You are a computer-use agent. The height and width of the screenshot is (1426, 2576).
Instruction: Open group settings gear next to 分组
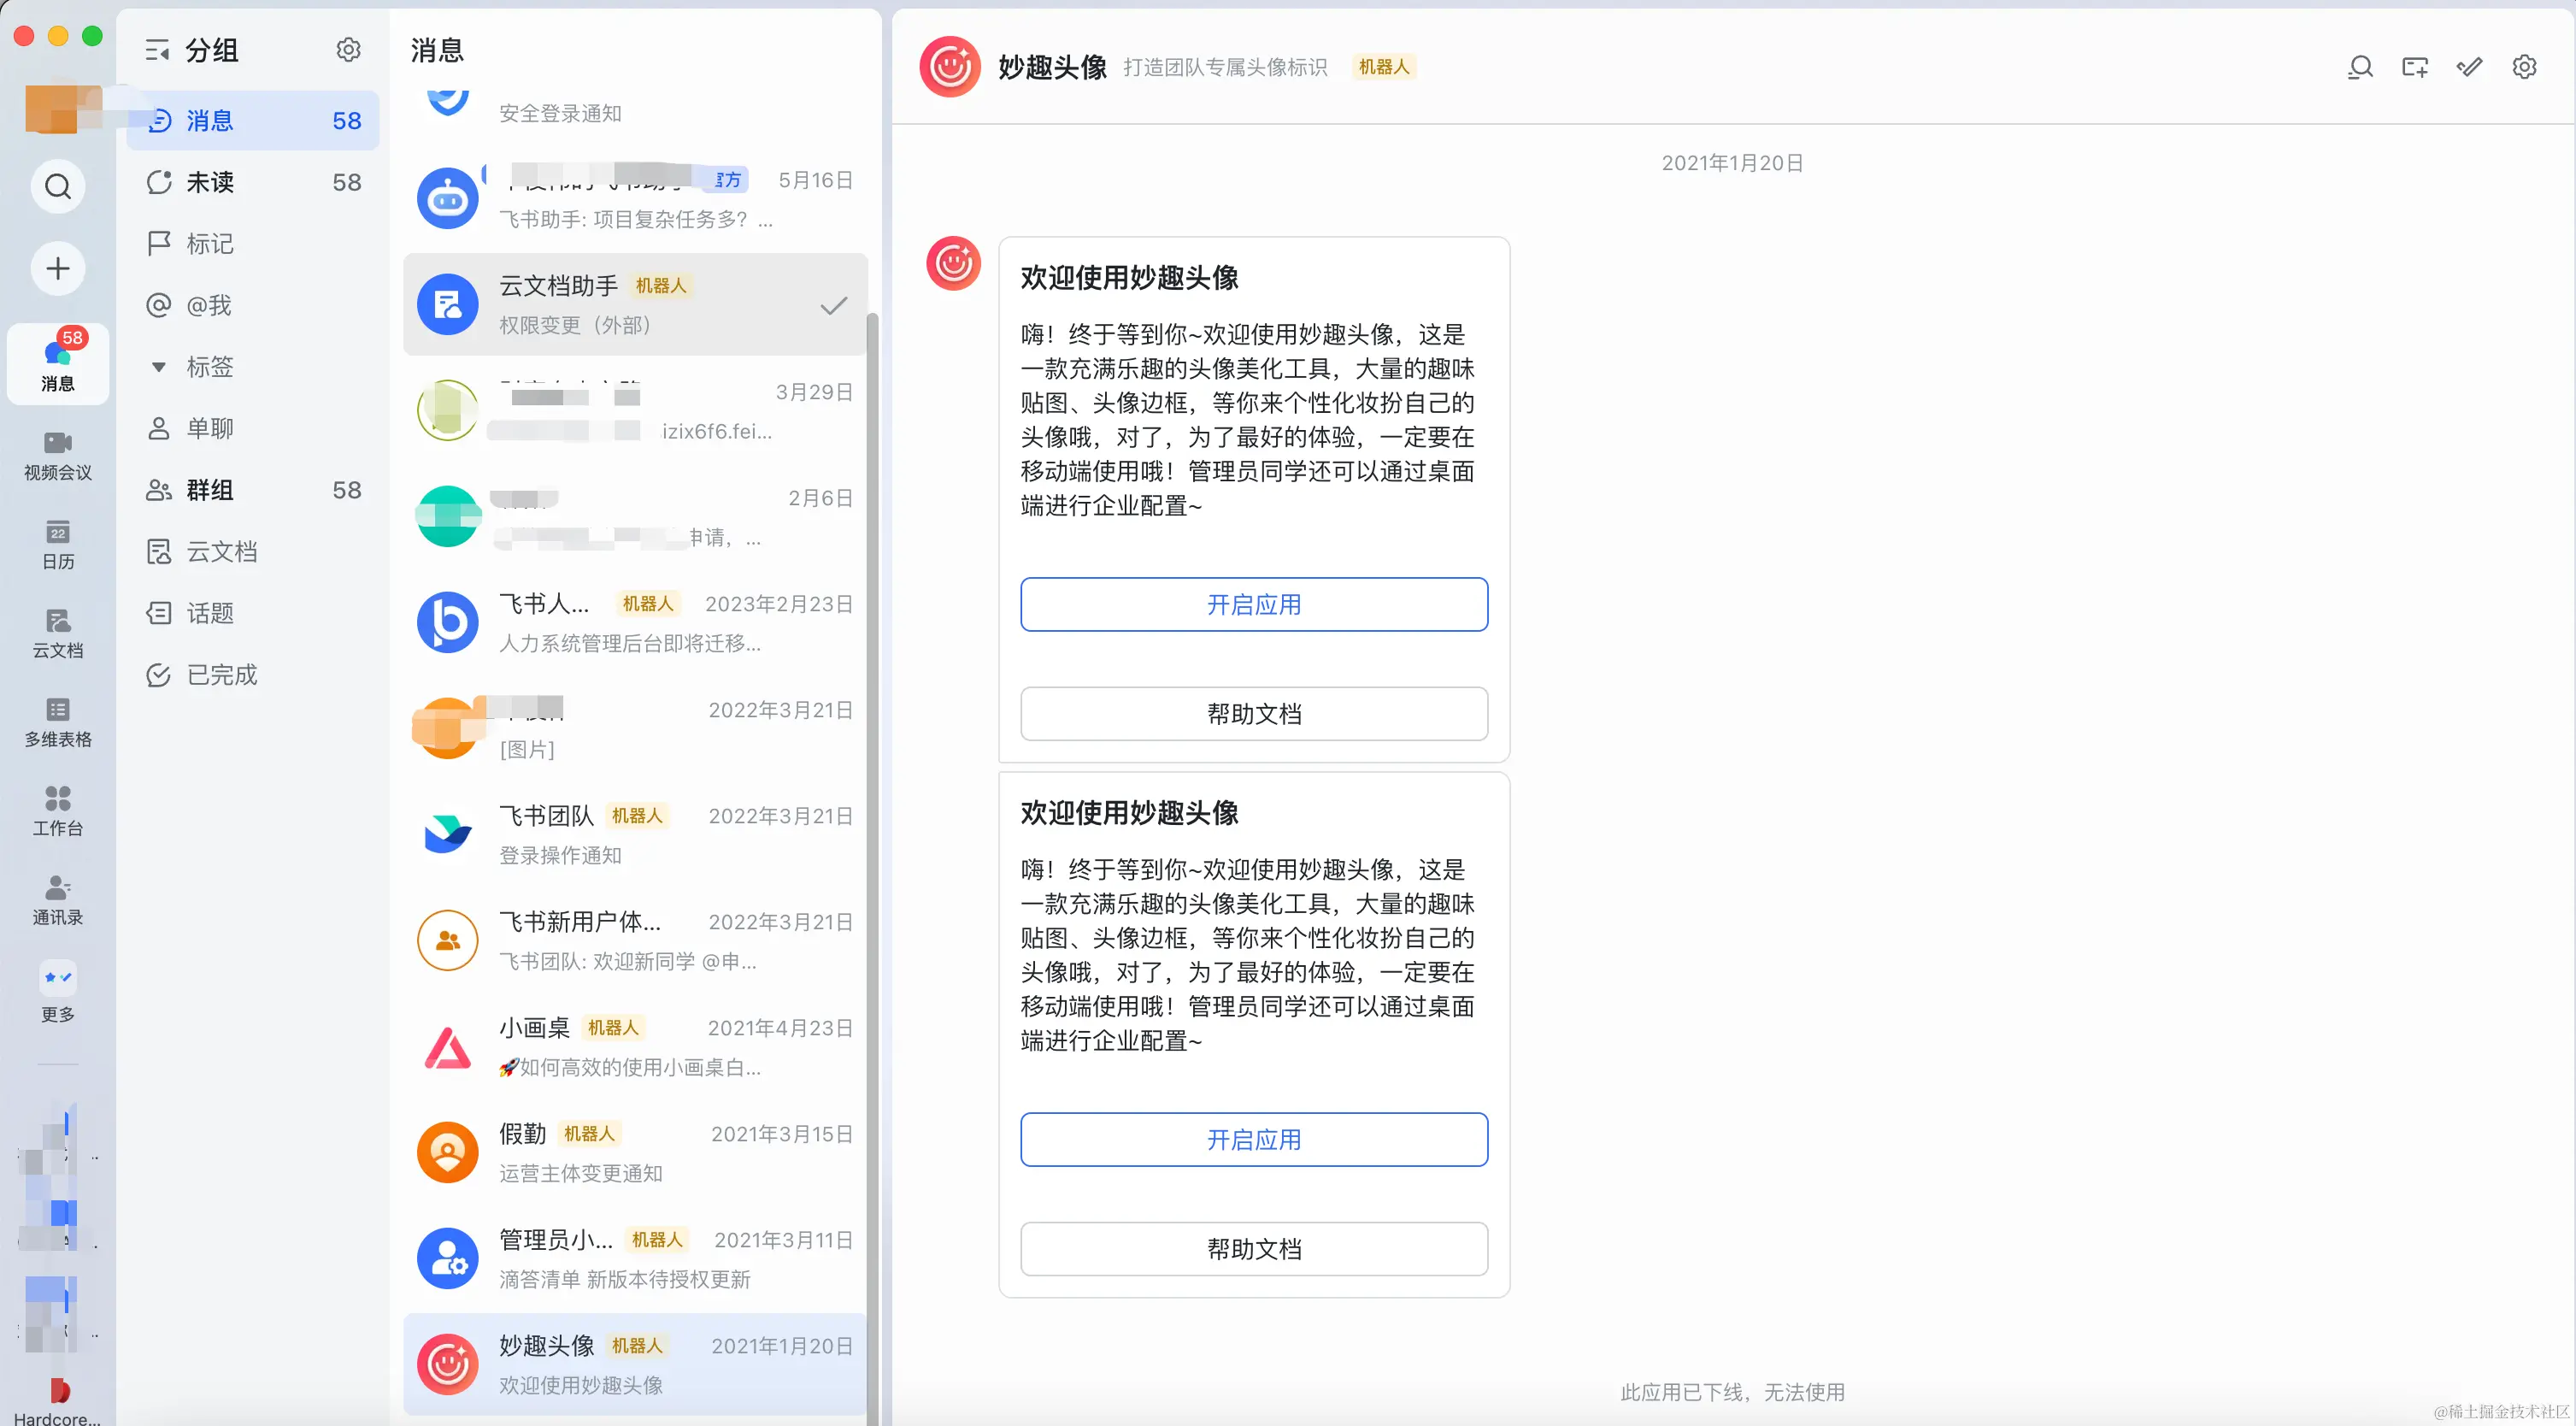coord(348,49)
